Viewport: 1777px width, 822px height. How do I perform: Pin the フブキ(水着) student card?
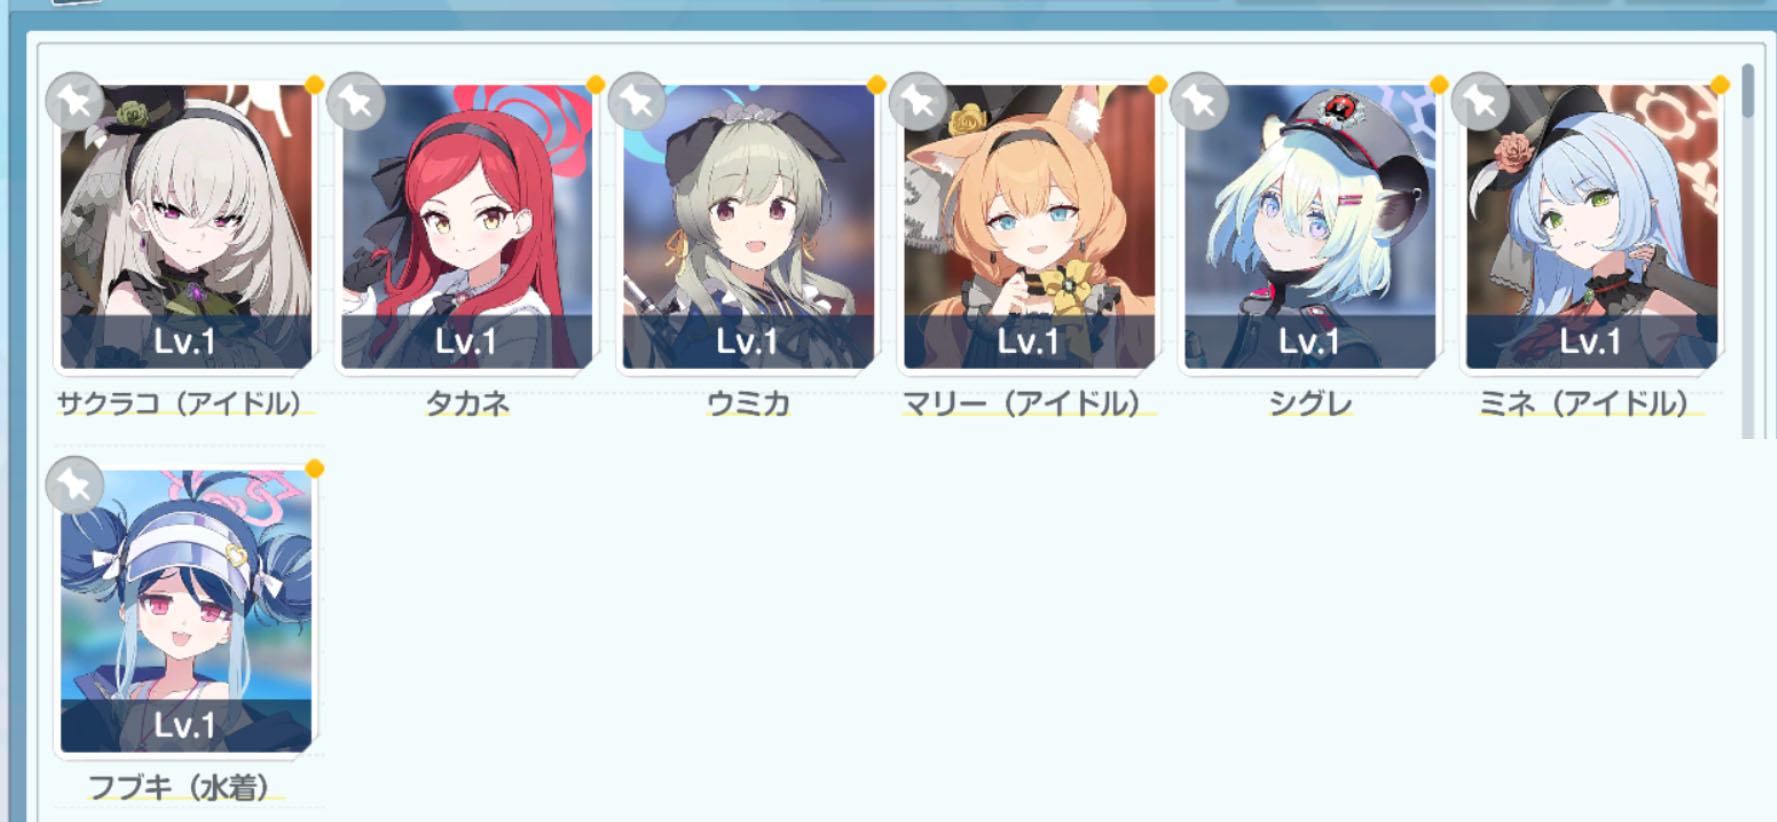(x=75, y=485)
